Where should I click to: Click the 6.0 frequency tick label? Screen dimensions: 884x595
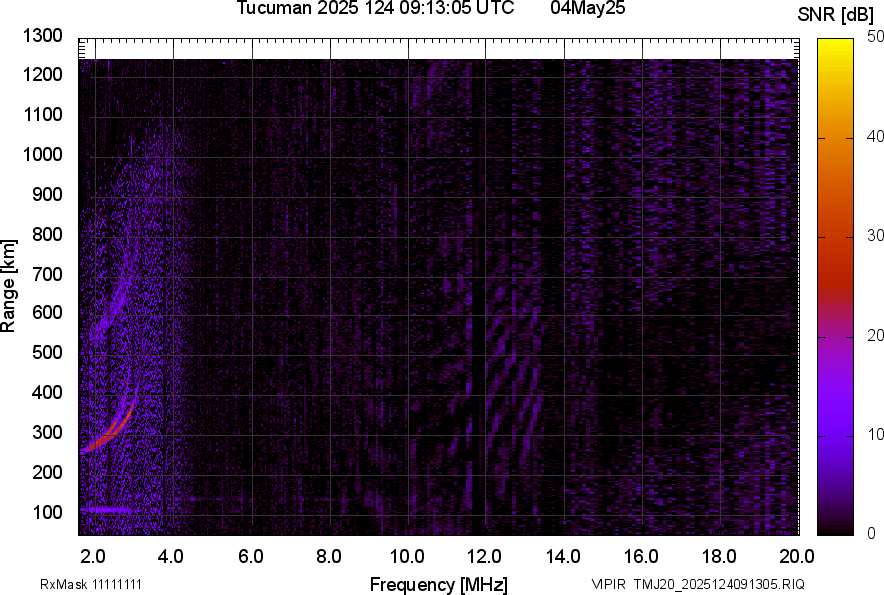point(250,557)
